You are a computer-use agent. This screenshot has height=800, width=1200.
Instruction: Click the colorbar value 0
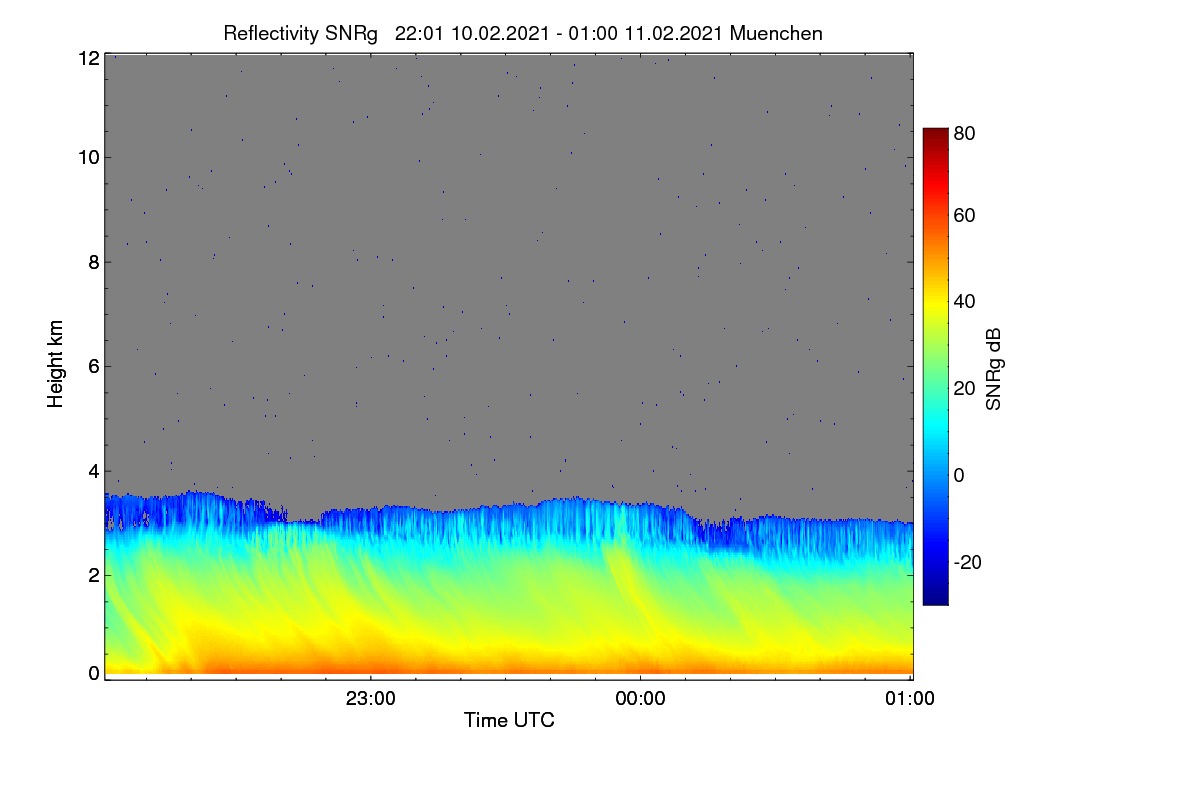[960, 475]
